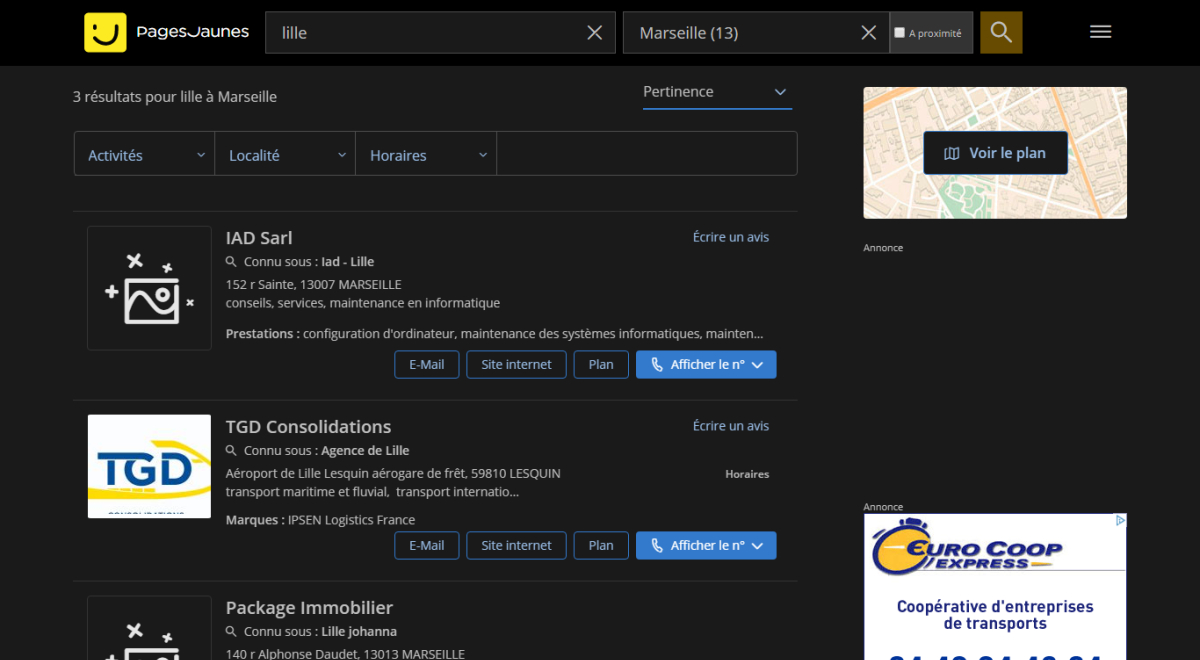Visit TGD Consolidations' Site internet
Screen dimensions: 1200x660
coord(516,545)
